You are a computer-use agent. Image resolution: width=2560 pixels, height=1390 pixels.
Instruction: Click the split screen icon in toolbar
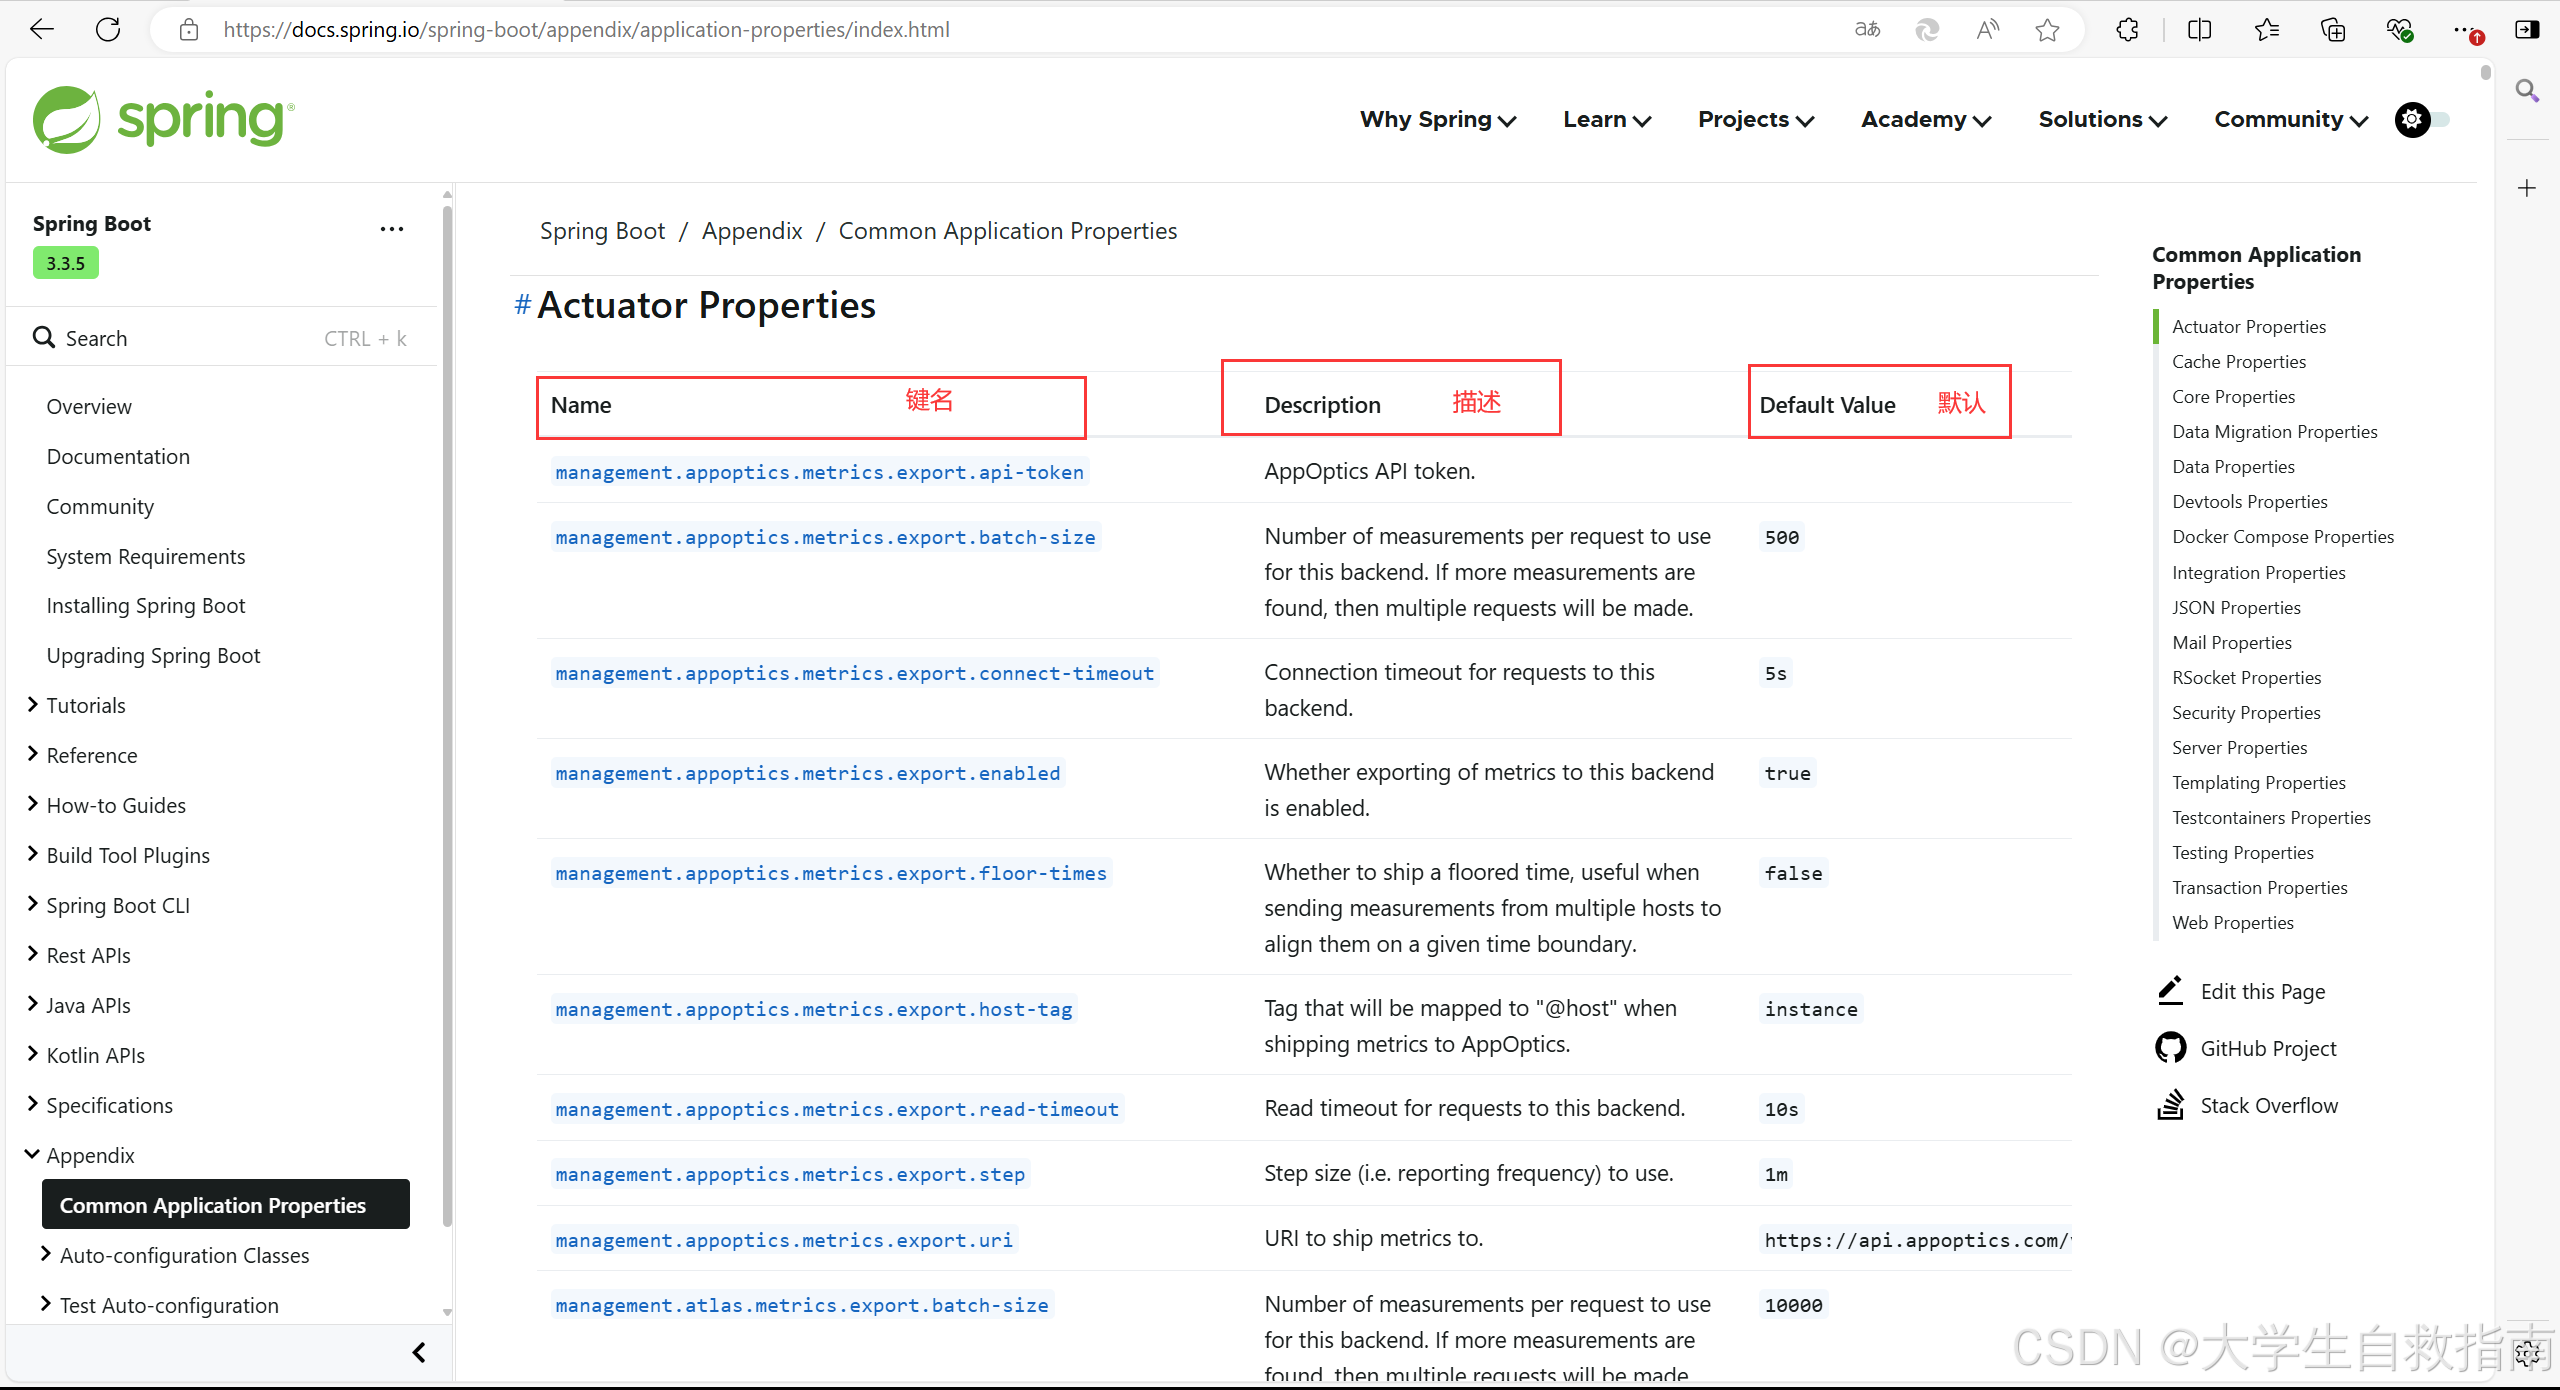2199,30
